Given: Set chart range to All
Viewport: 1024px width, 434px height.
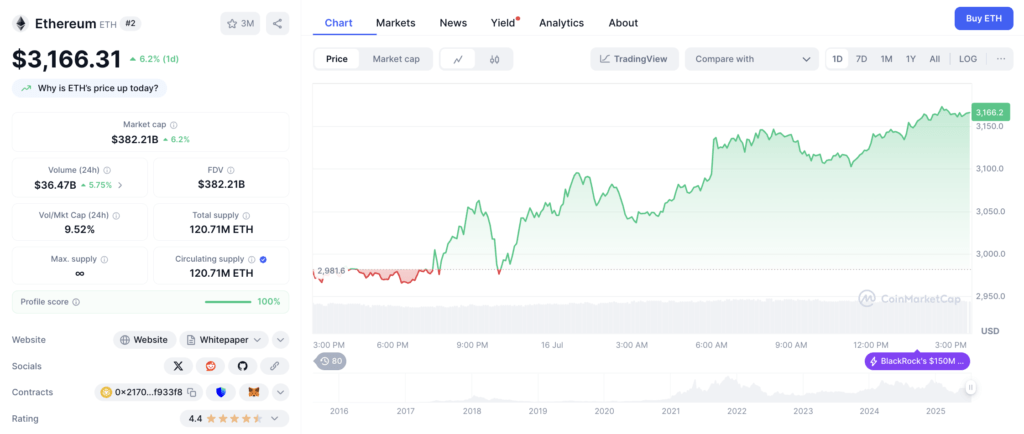Looking at the screenshot, I should [935, 59].
